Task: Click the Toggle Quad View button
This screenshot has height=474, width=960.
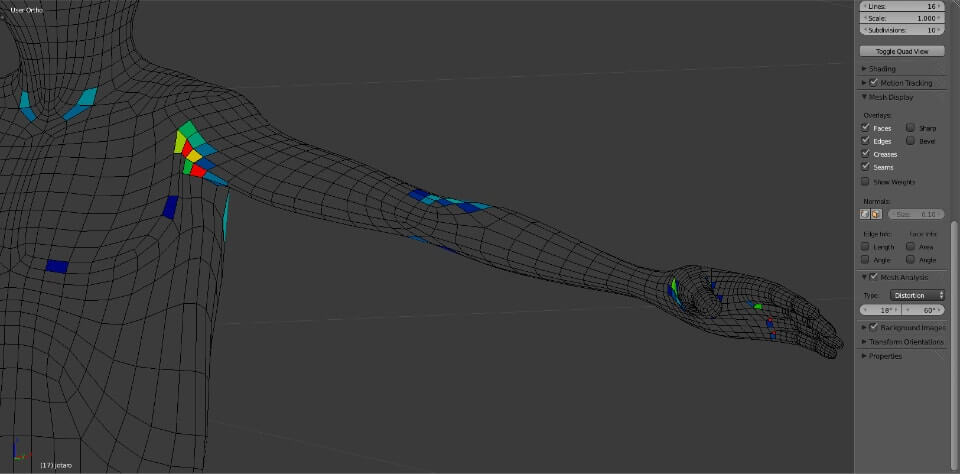Action: (x=902, y=51)
